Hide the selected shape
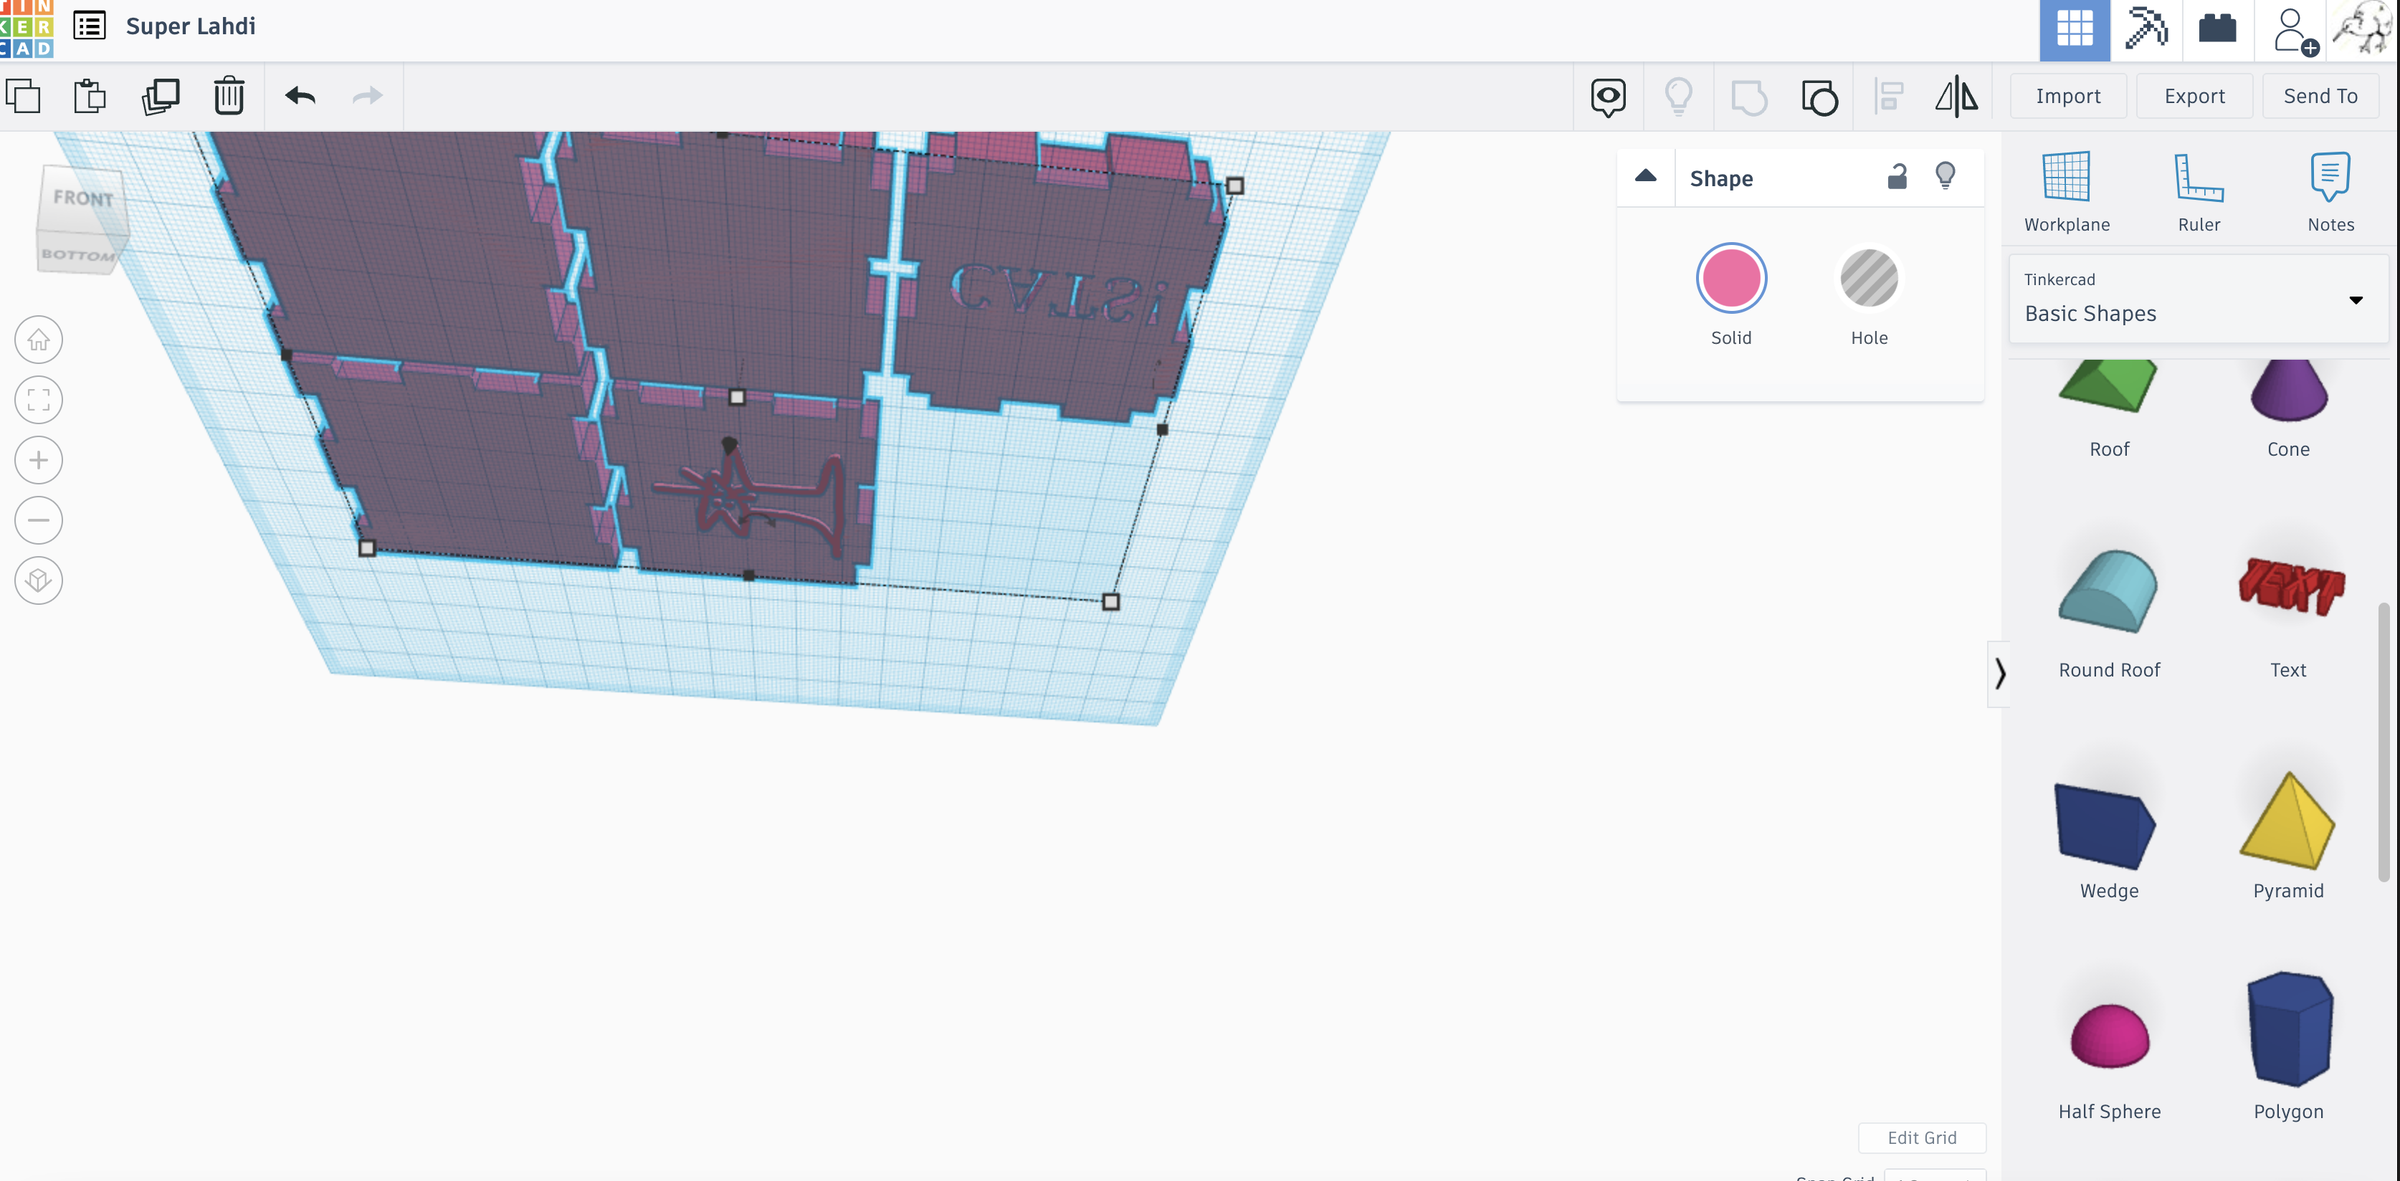This screenshot has height=1181, width=2400. (x=1945, y=175)
